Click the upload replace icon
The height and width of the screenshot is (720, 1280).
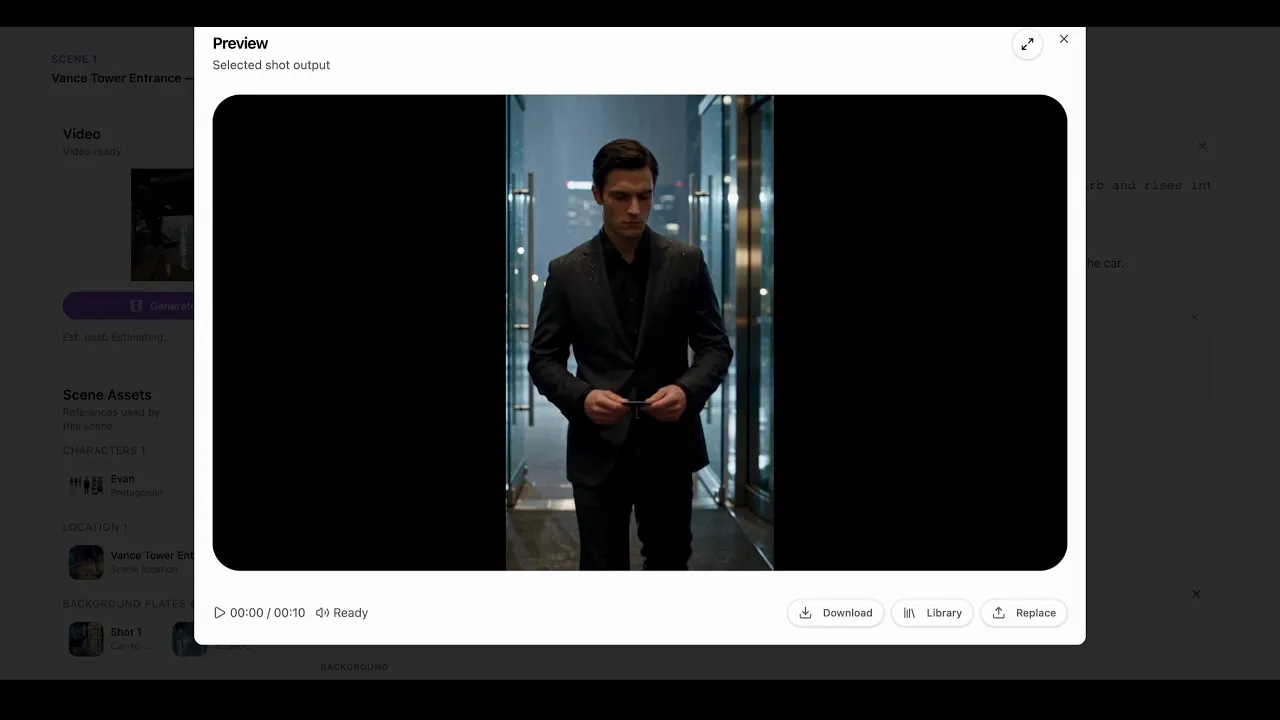998,613
